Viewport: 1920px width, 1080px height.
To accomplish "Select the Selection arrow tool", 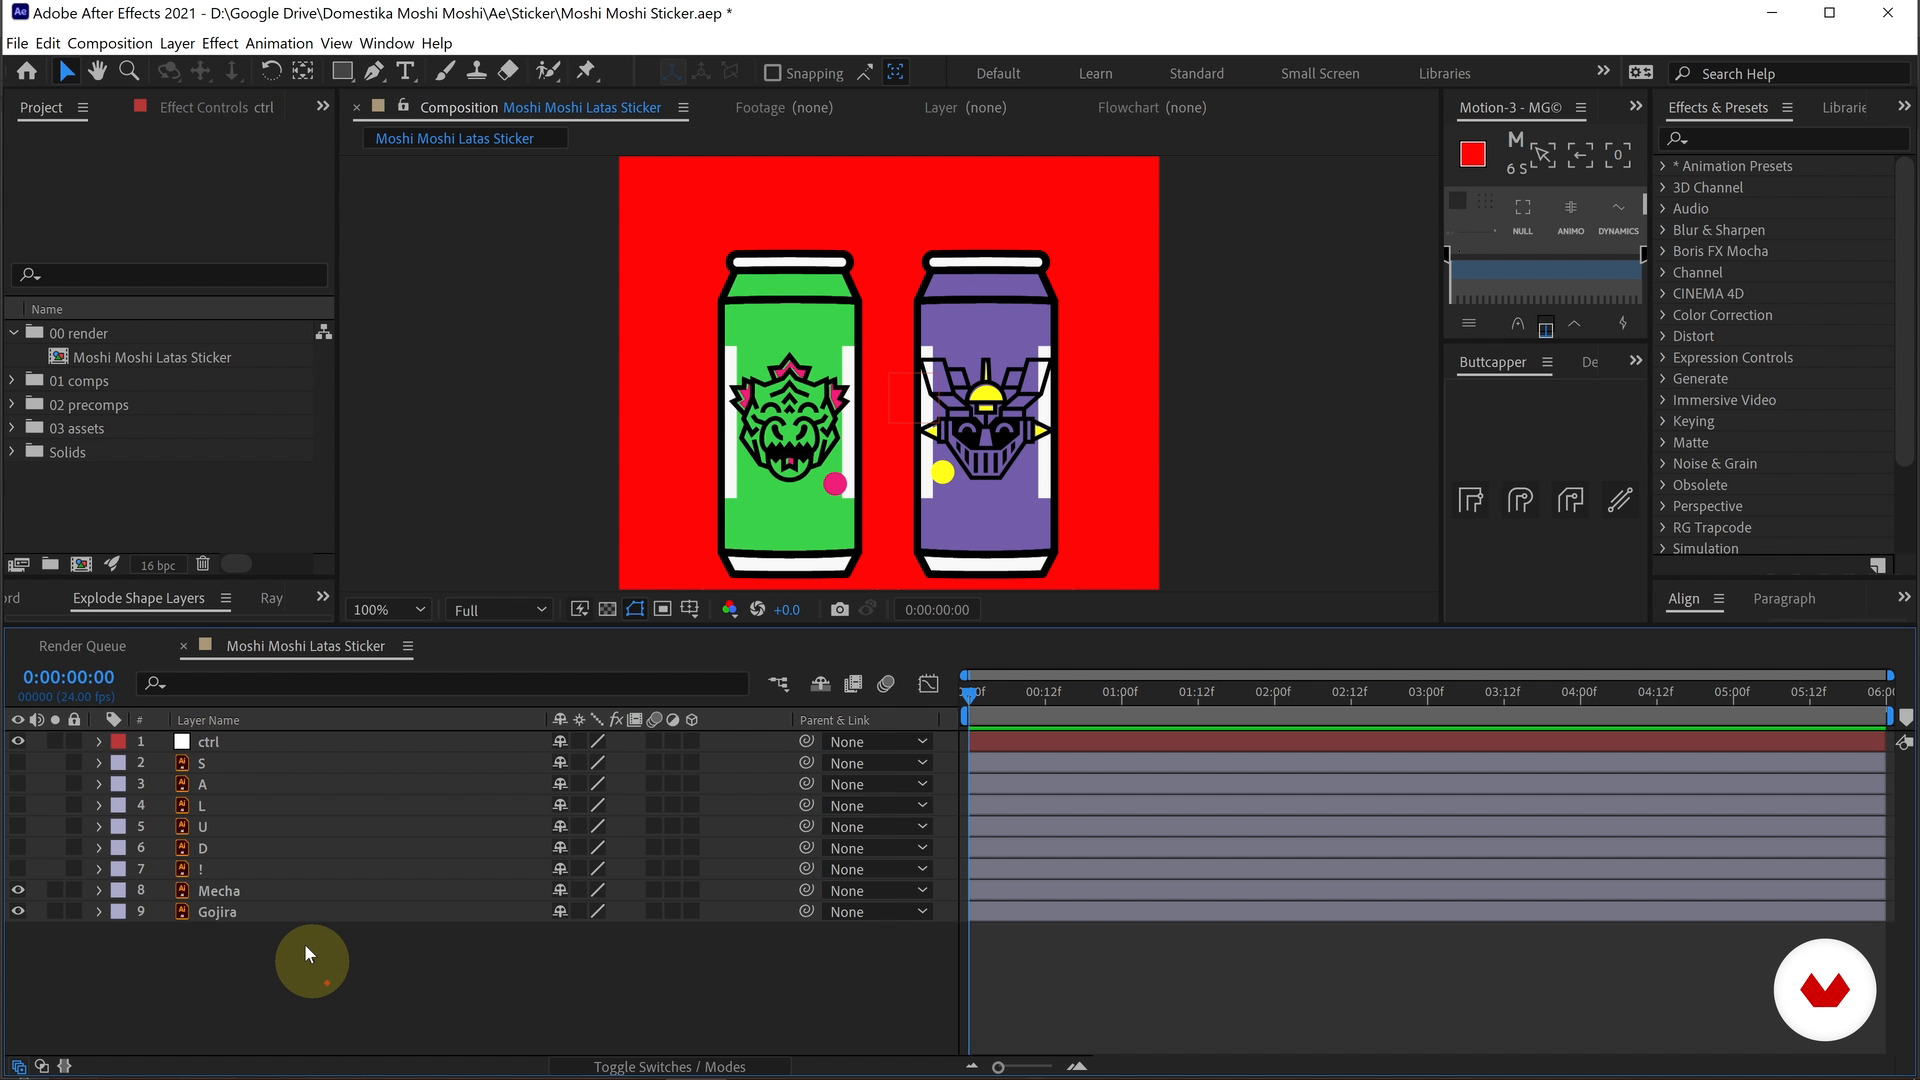I will 66,71.
